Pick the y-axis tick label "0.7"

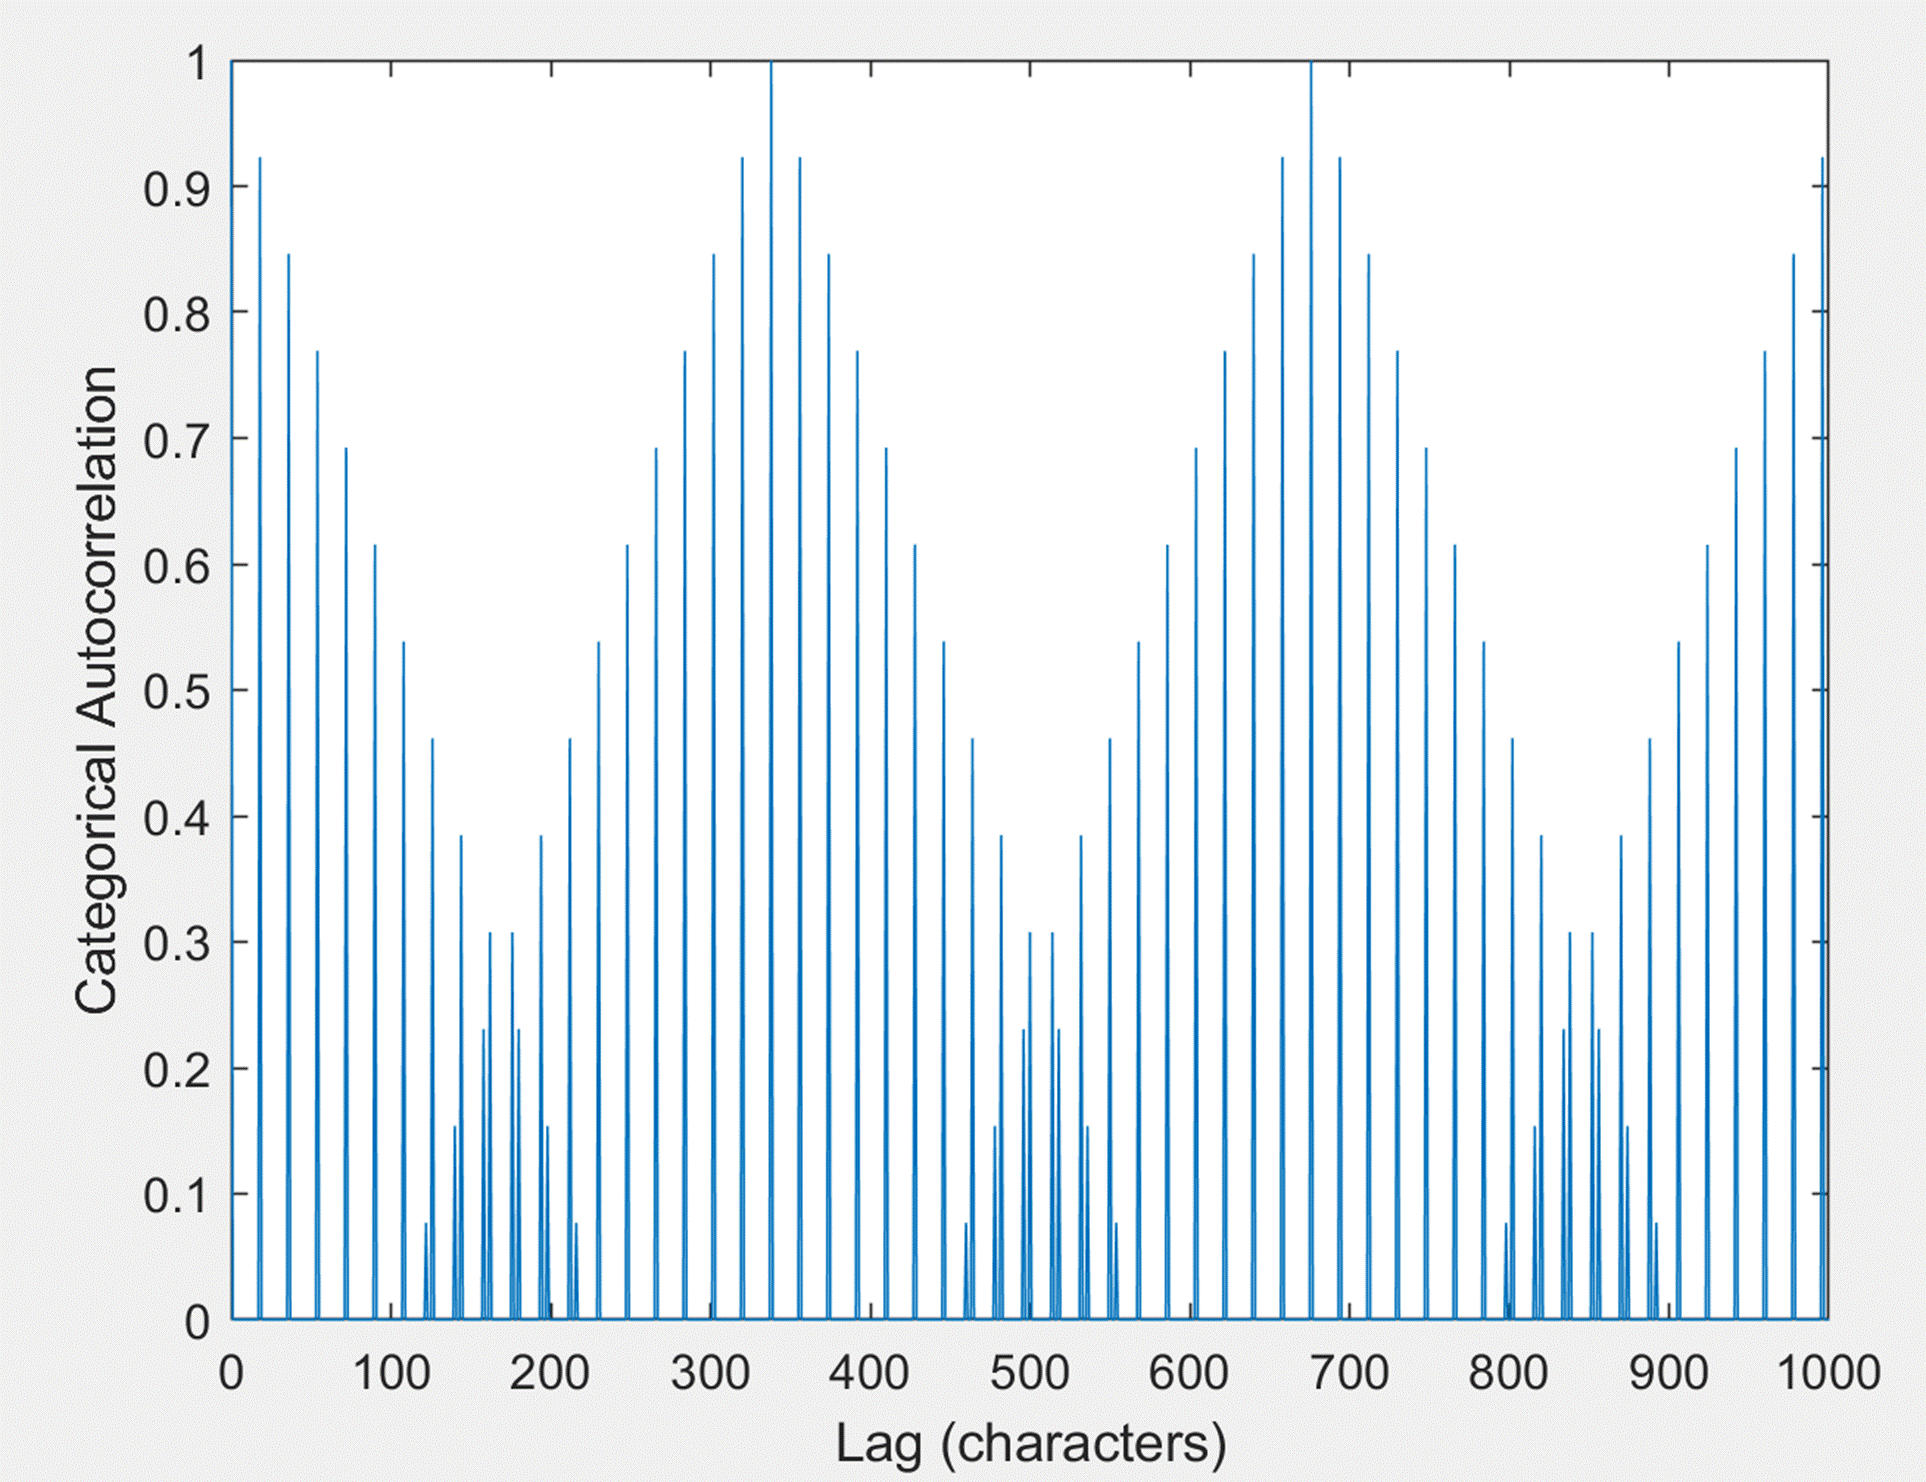coord(176,439)
